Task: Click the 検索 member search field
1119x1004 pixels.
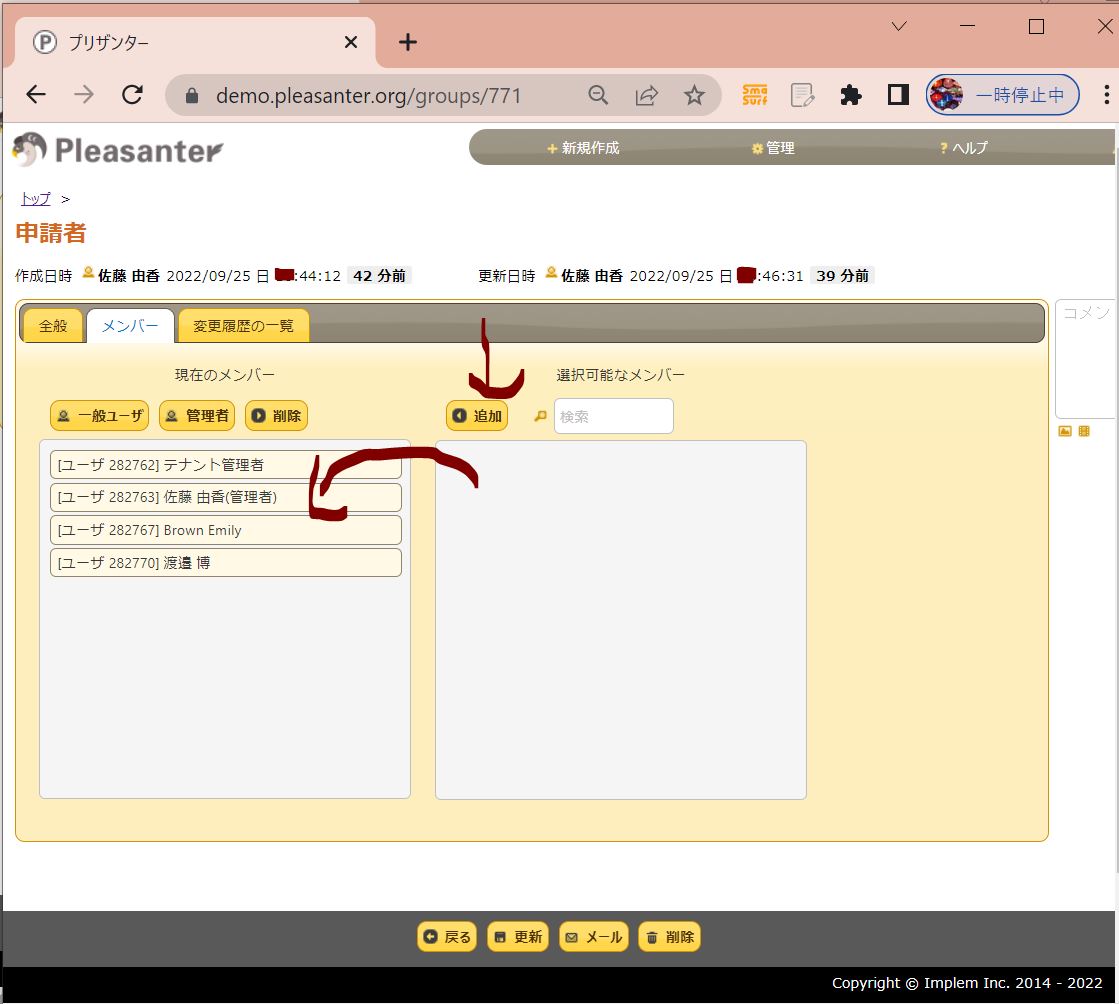Action: (x=613, y=416)
